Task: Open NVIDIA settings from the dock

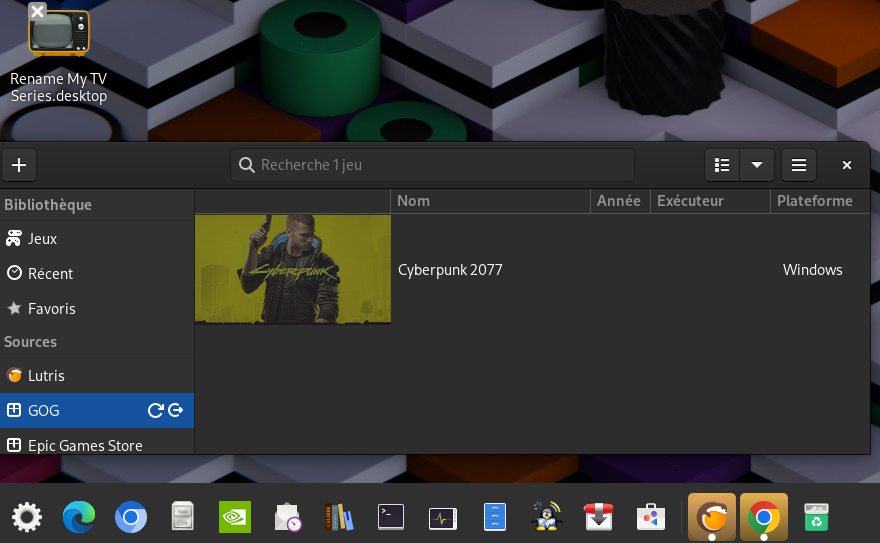Action: click(x=235, y=517)
